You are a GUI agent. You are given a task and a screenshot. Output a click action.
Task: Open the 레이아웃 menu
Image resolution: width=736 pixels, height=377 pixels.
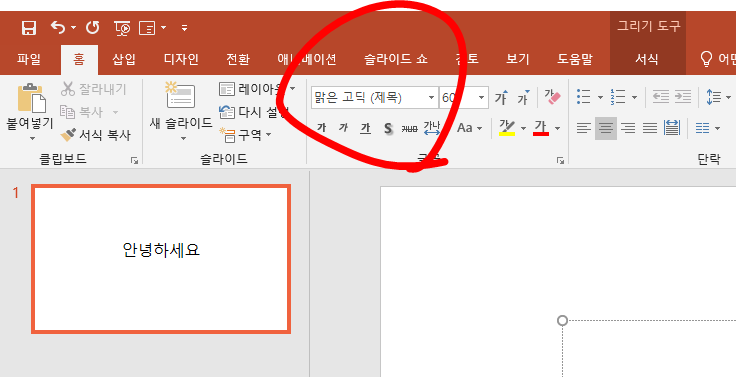(257, 88)
